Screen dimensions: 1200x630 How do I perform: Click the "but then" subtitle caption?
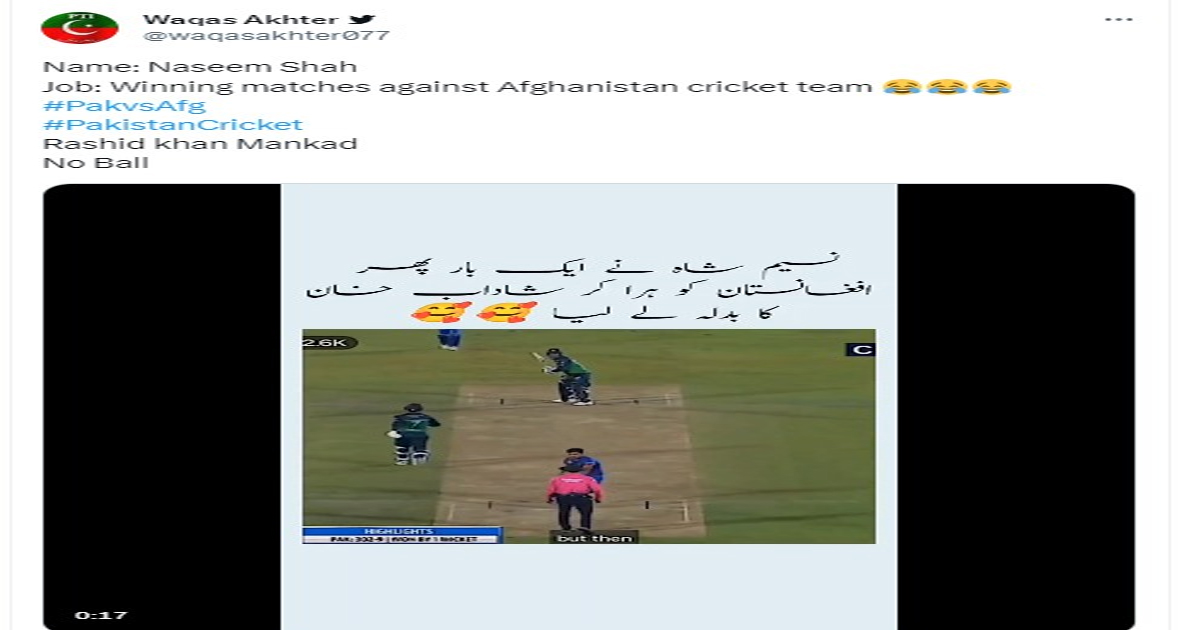pos(594,537)
